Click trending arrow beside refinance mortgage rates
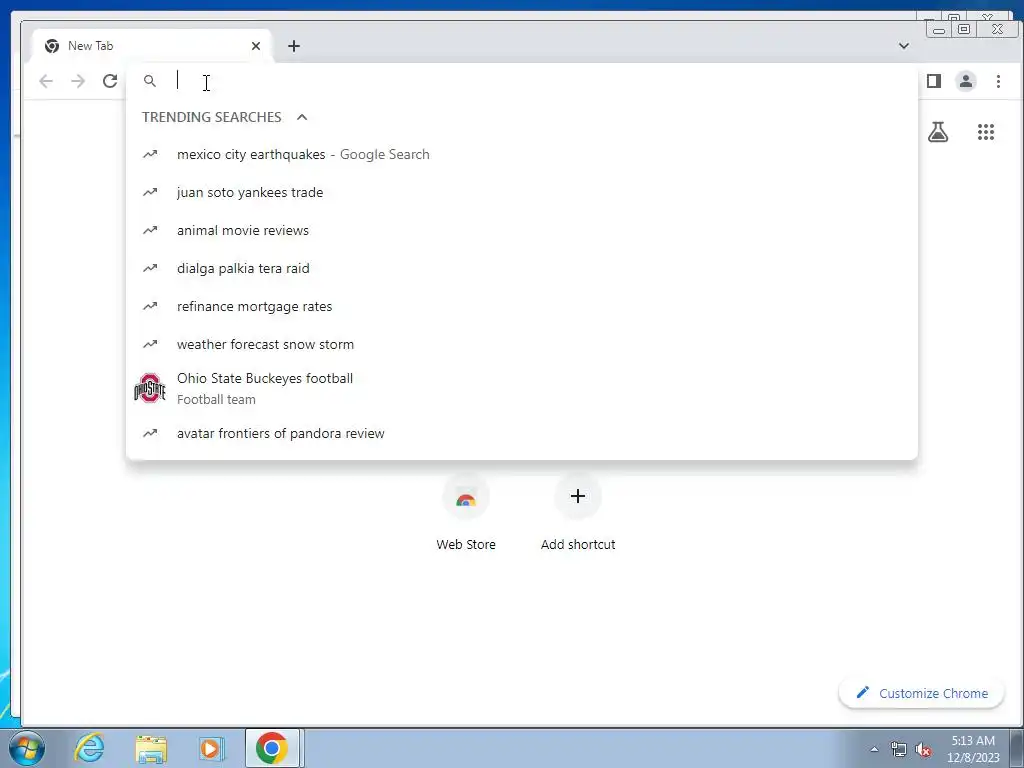 [x=150, y=306]
